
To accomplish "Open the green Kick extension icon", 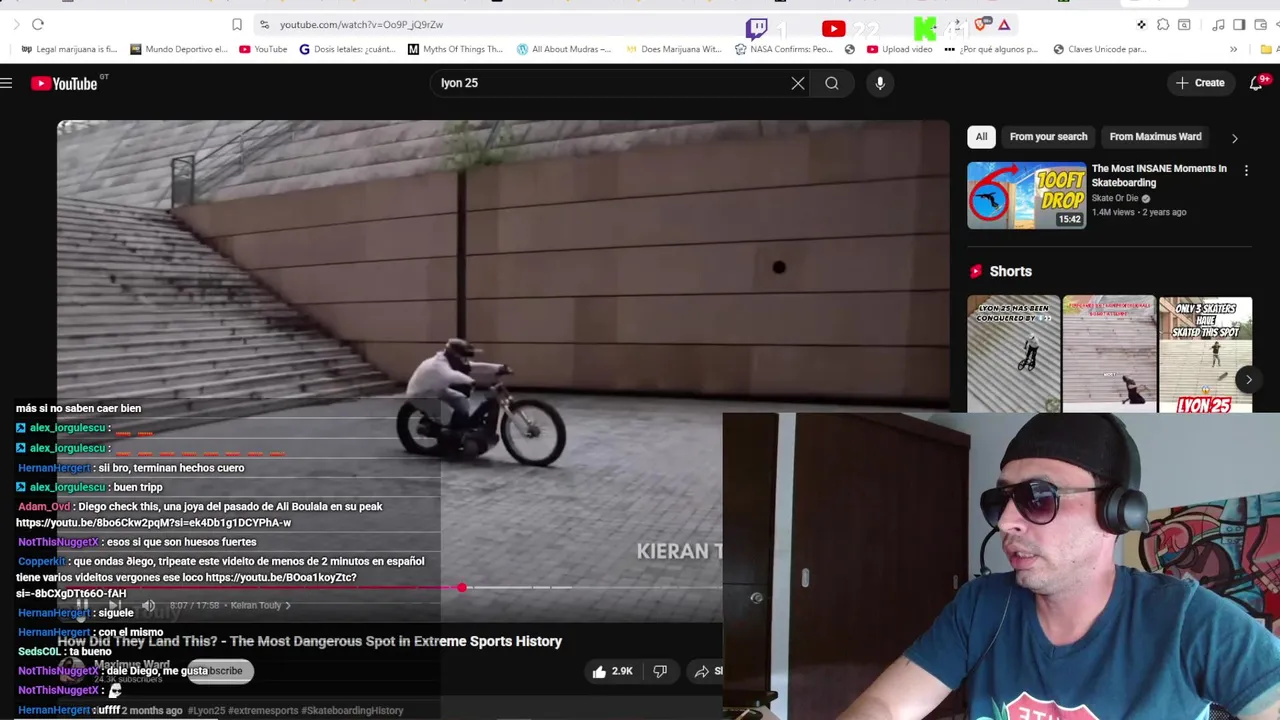I will pyautogui.click(x=926, y=29).
